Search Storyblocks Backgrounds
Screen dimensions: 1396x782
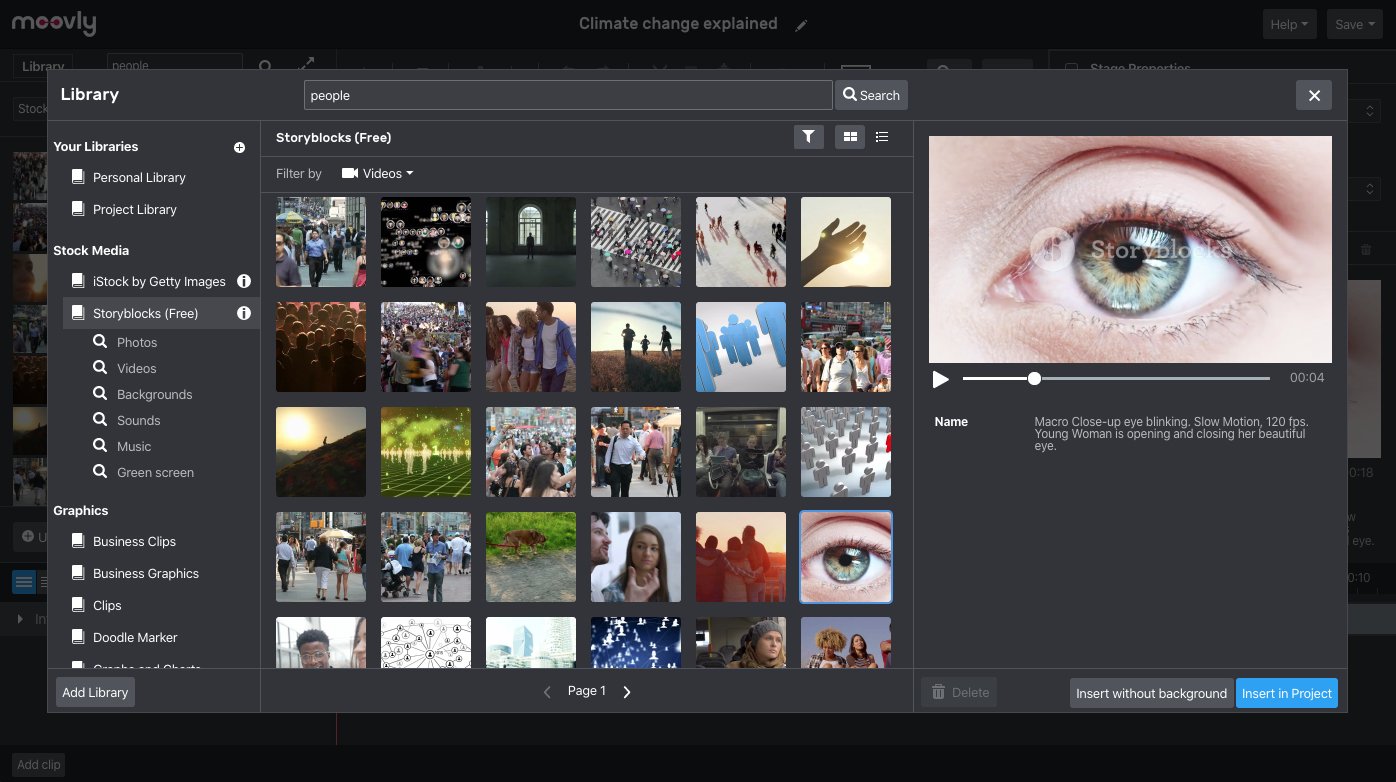(x=154, y=394)
